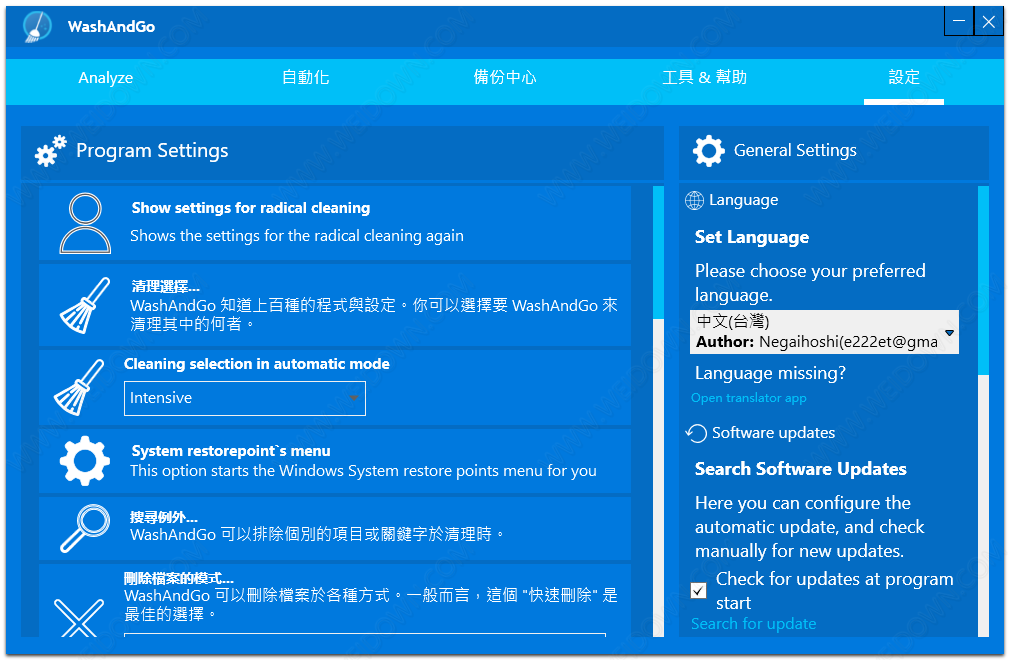Click the Search for update link
Viewport: 1010px width, 660px height.
pos(754,624)
